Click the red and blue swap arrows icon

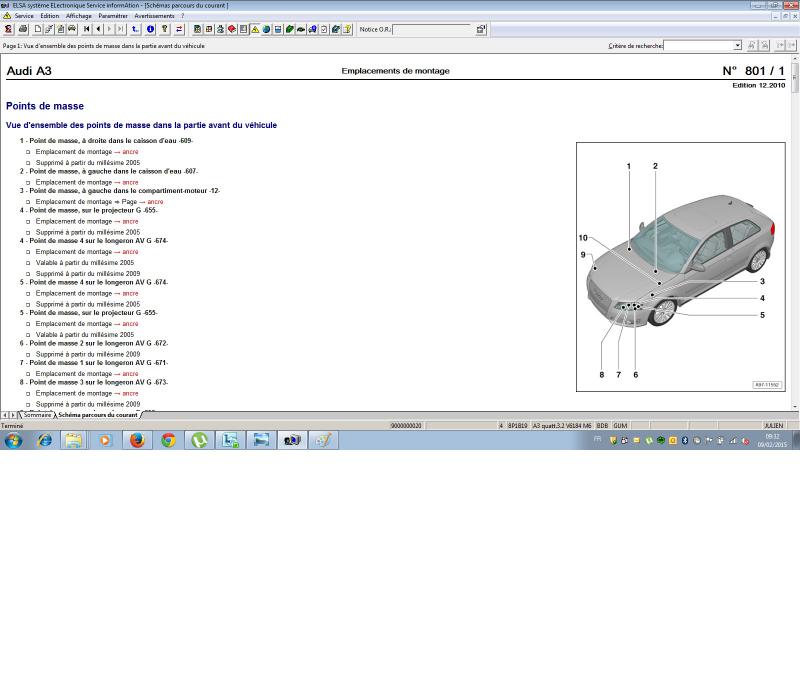coord(179,29)
